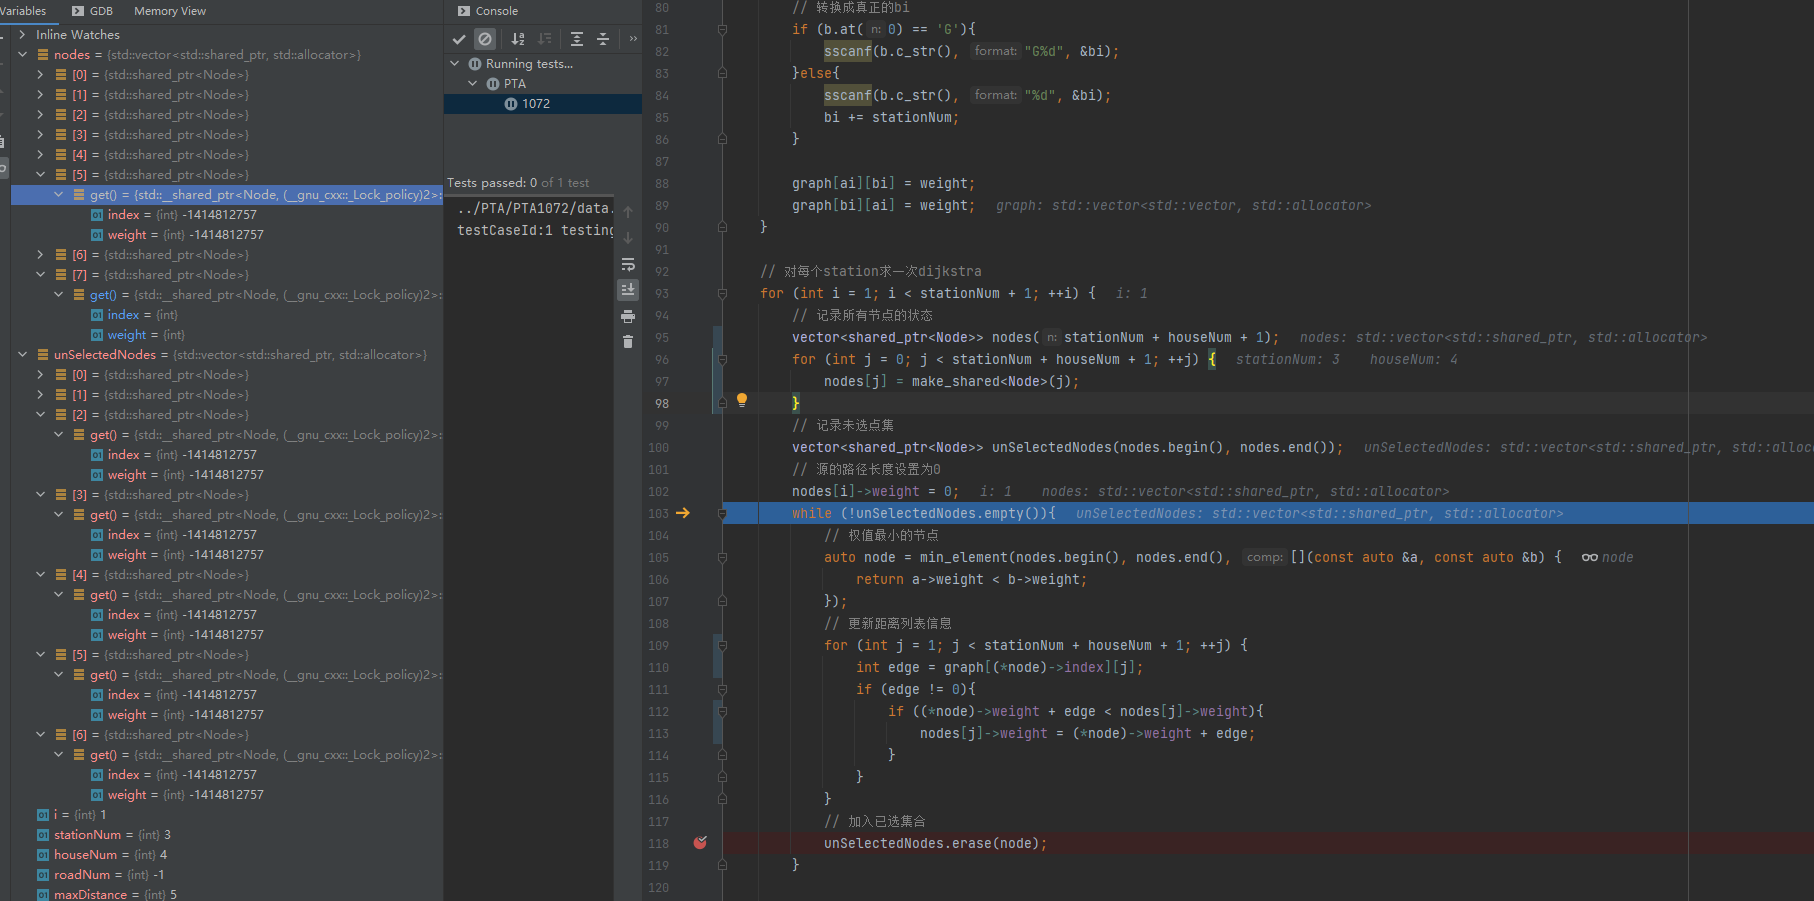This screenshot has width=1814, height=901.
Task: Collapse the Running tests tree node
Action: [x=455, y=64]
